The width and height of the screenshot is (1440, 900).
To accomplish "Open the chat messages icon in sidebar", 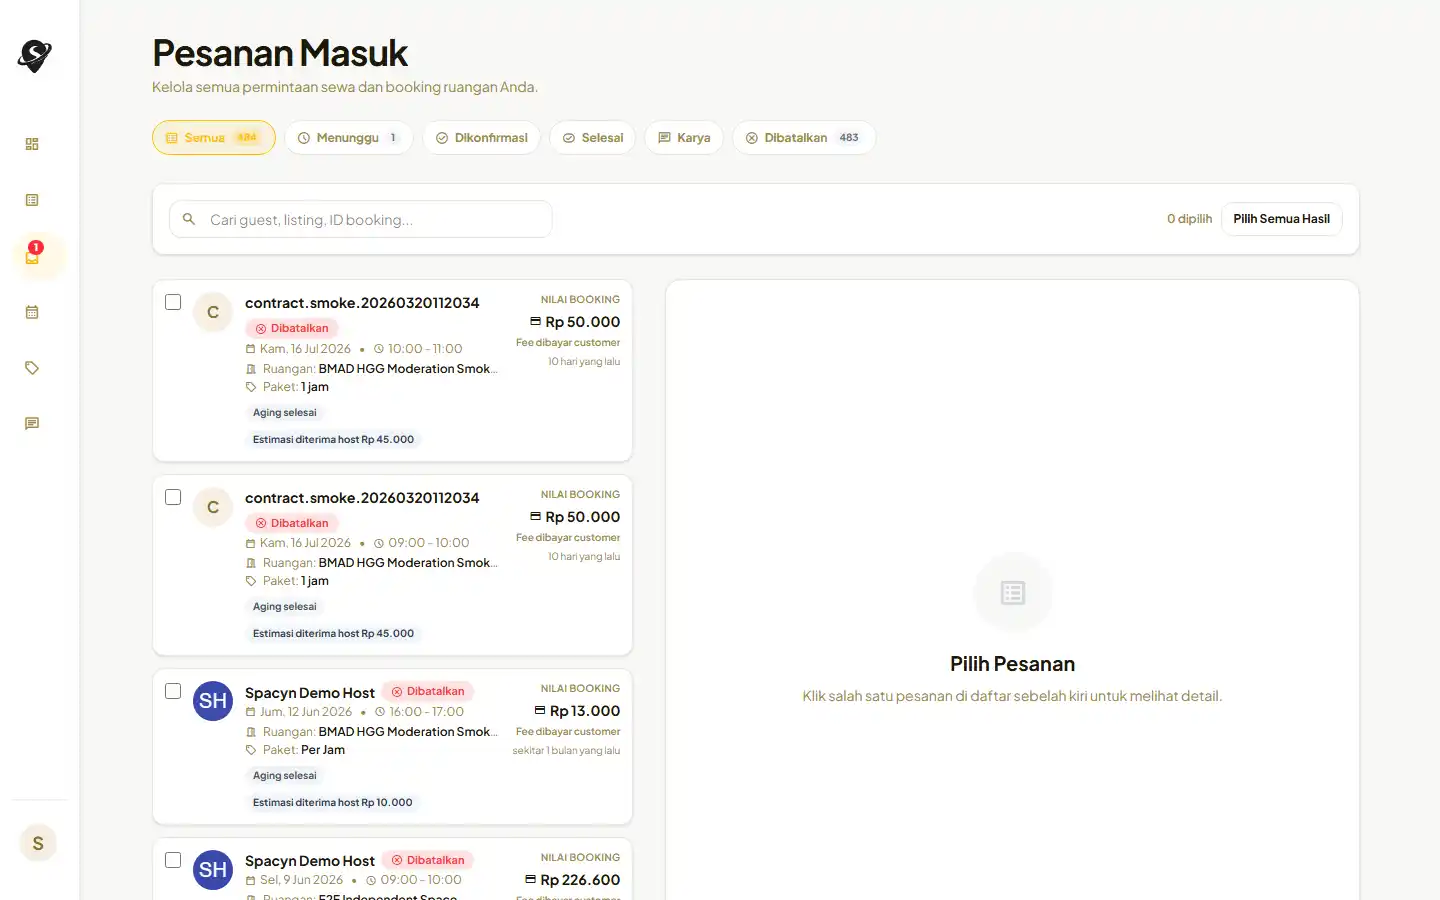I will [32, 424].
